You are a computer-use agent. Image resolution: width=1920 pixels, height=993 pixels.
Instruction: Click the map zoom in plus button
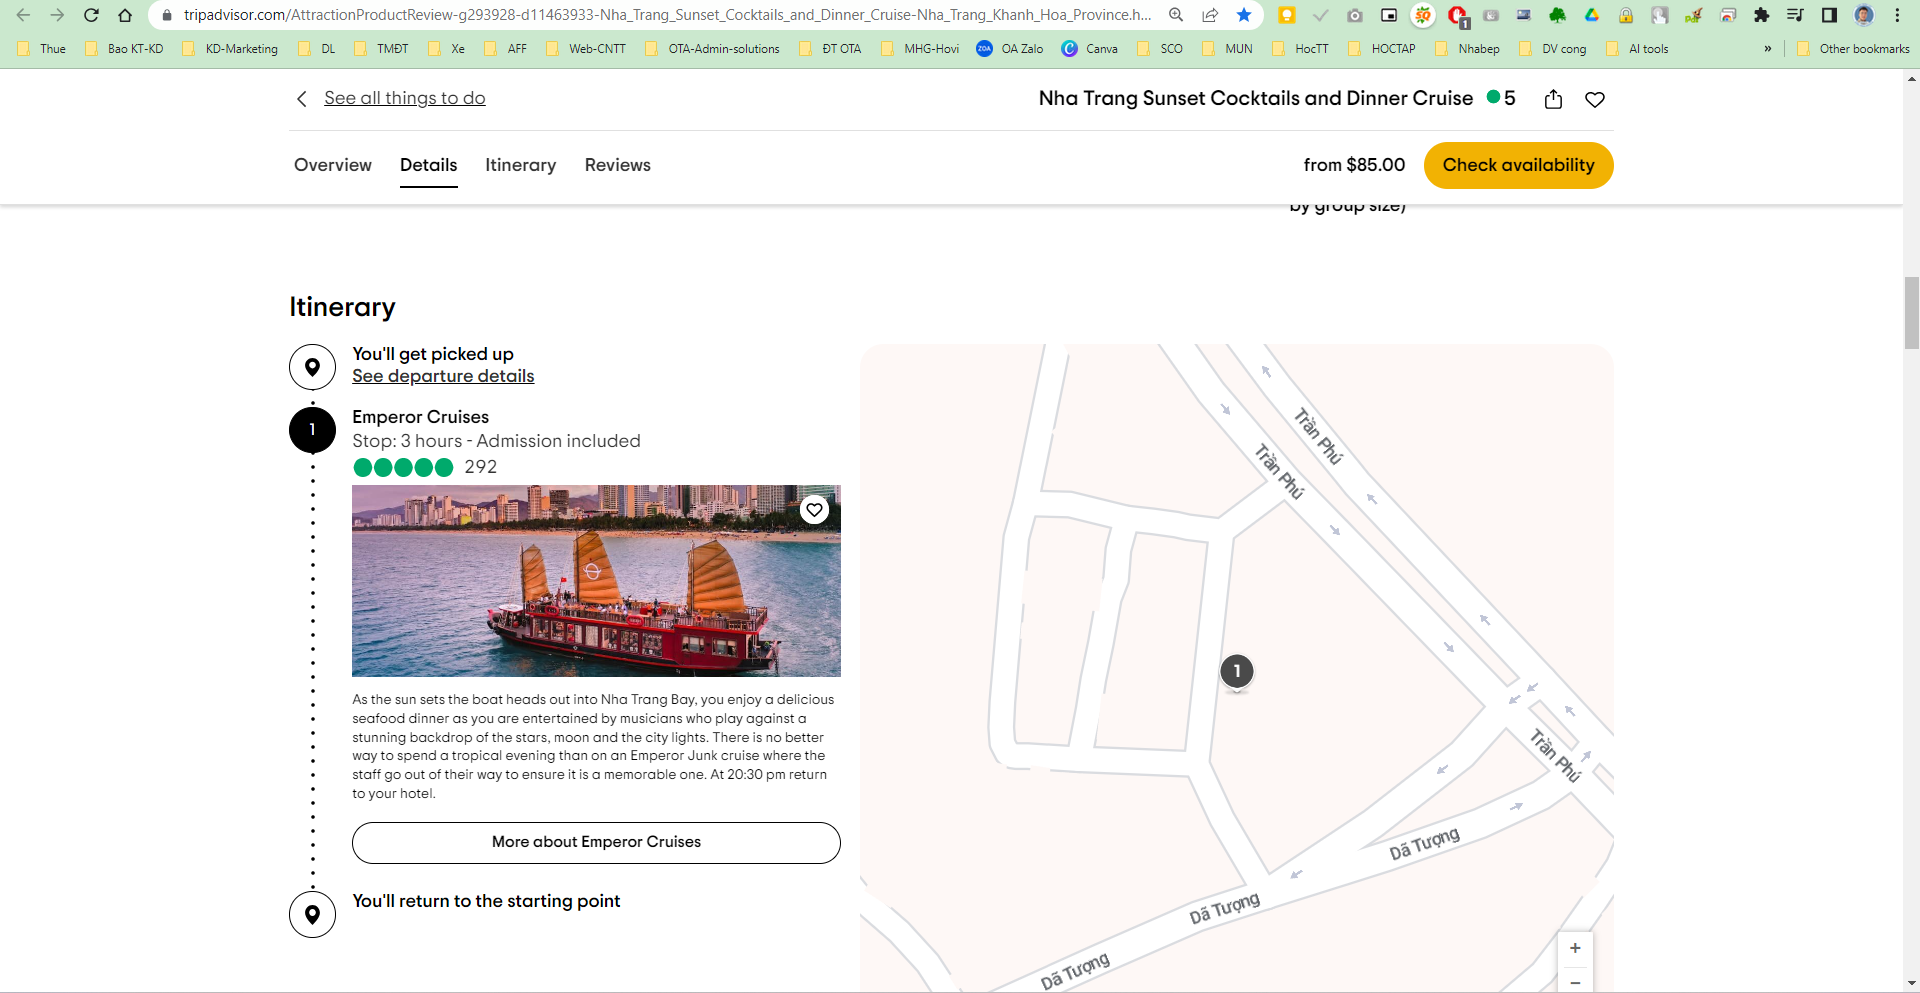[1575, 948]
